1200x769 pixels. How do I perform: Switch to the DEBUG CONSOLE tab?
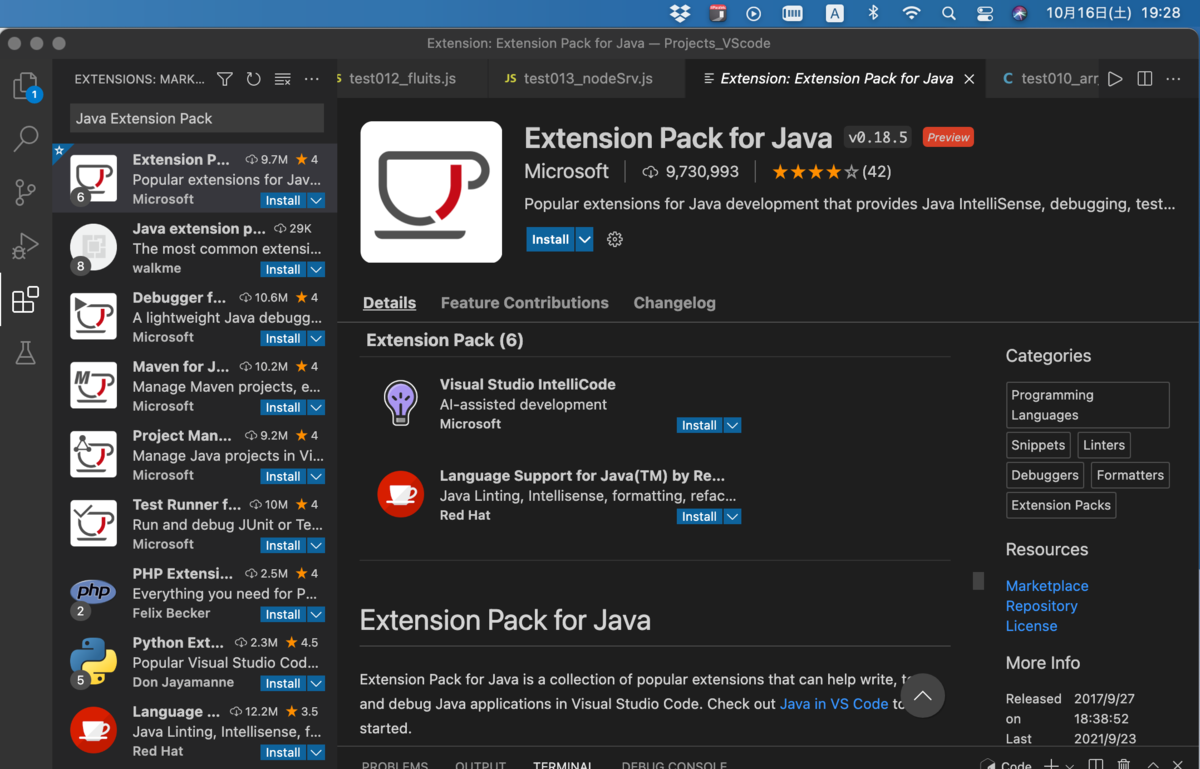[x=674, y=763]
